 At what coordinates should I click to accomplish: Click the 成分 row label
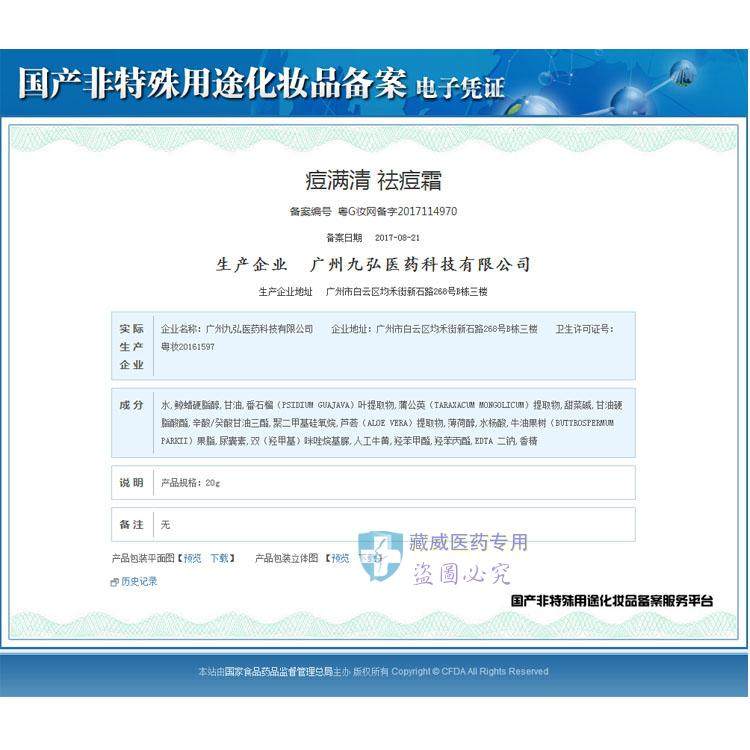click(132, 405)
